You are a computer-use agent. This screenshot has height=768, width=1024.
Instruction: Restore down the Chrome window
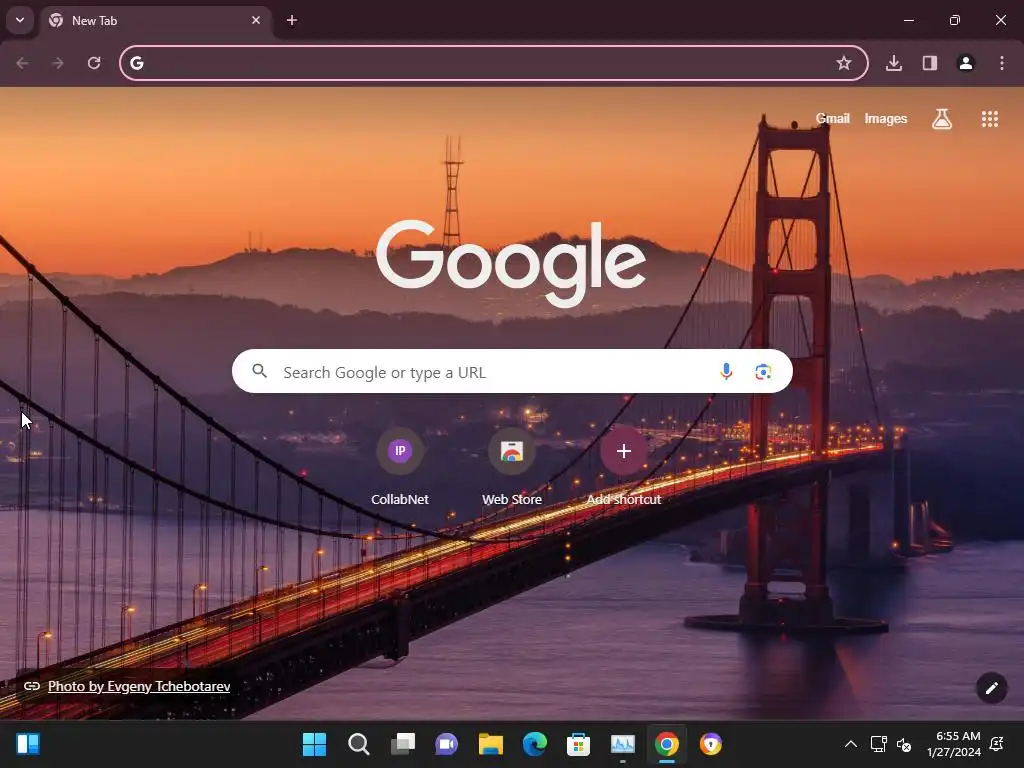pos(955,20)
